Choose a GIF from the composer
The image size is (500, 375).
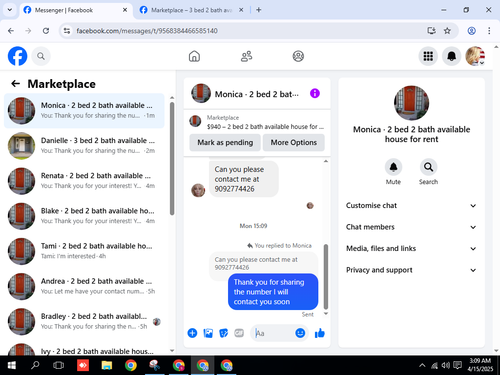pos(239,333)
